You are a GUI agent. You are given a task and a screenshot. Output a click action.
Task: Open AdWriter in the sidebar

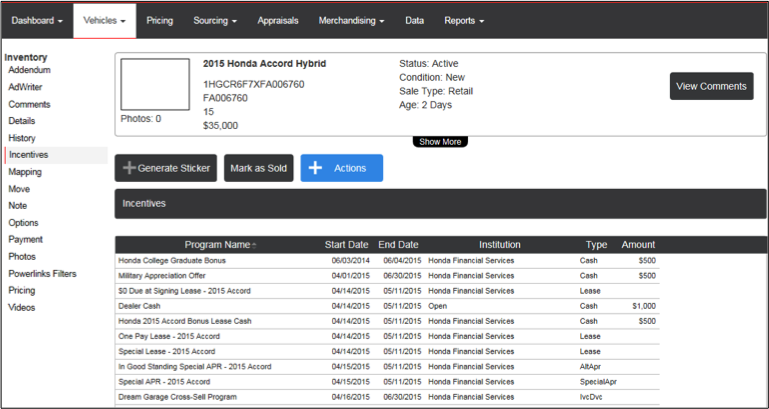click(25, 87)
